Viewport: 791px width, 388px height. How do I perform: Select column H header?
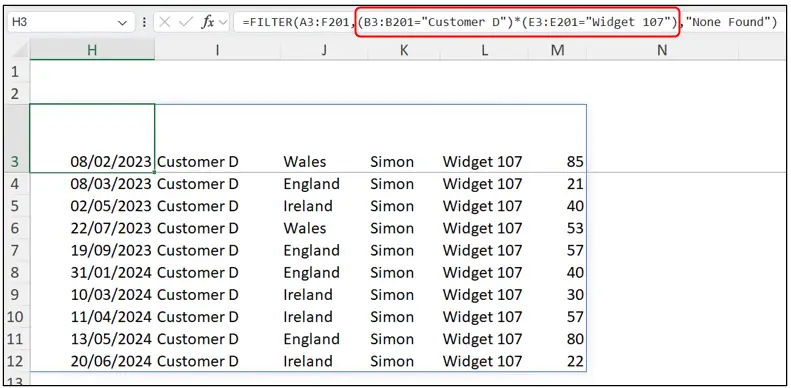click(92, 50)
